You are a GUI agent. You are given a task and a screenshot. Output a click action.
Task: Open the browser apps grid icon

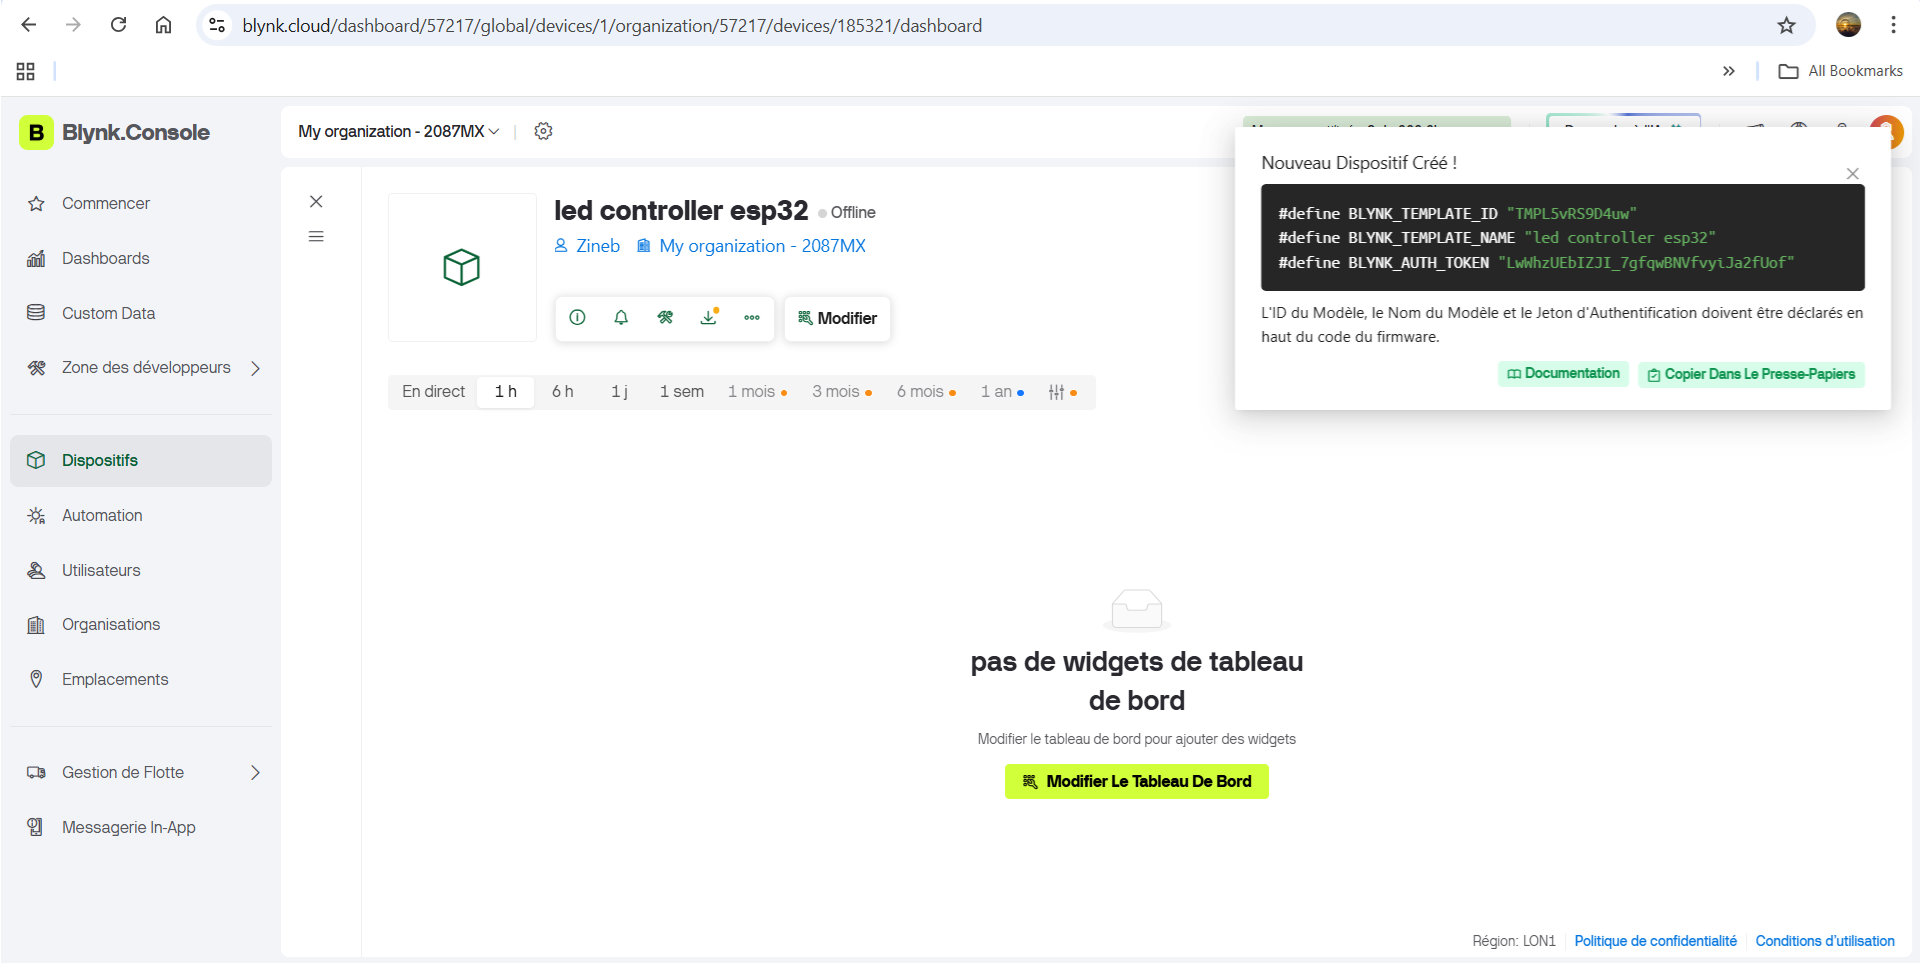[x=26, y=71]
